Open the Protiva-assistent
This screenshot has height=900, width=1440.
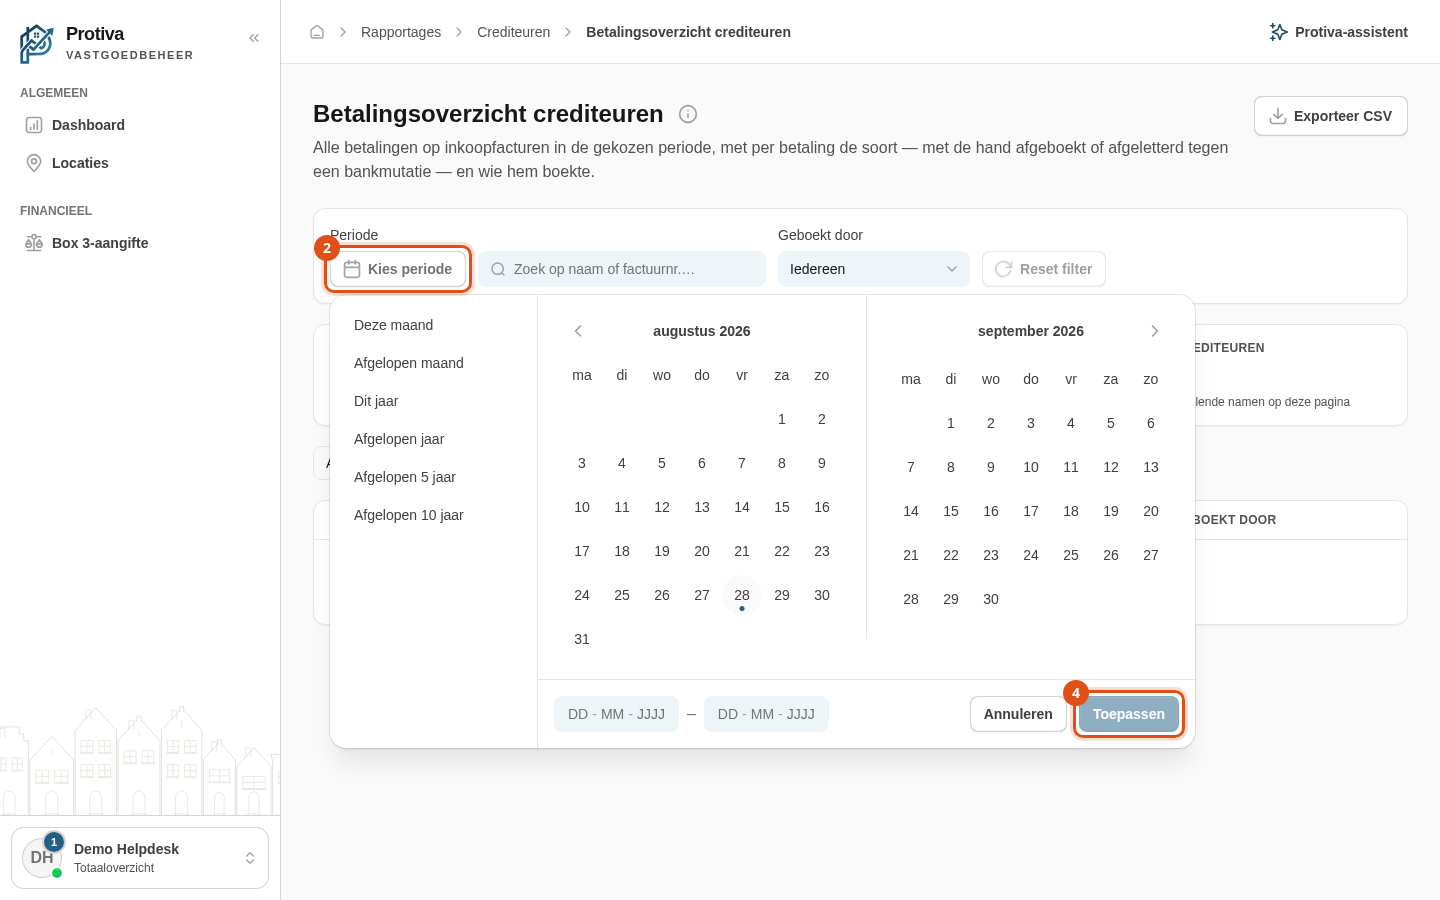coord(1338,32)
